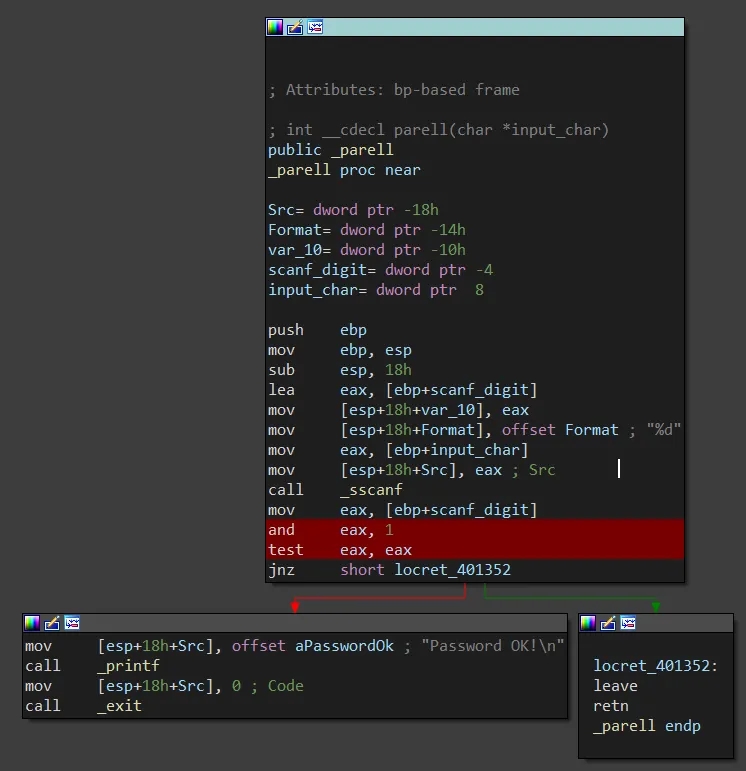Select the 'public _parell' declaration line

click(x=330, y=150)
